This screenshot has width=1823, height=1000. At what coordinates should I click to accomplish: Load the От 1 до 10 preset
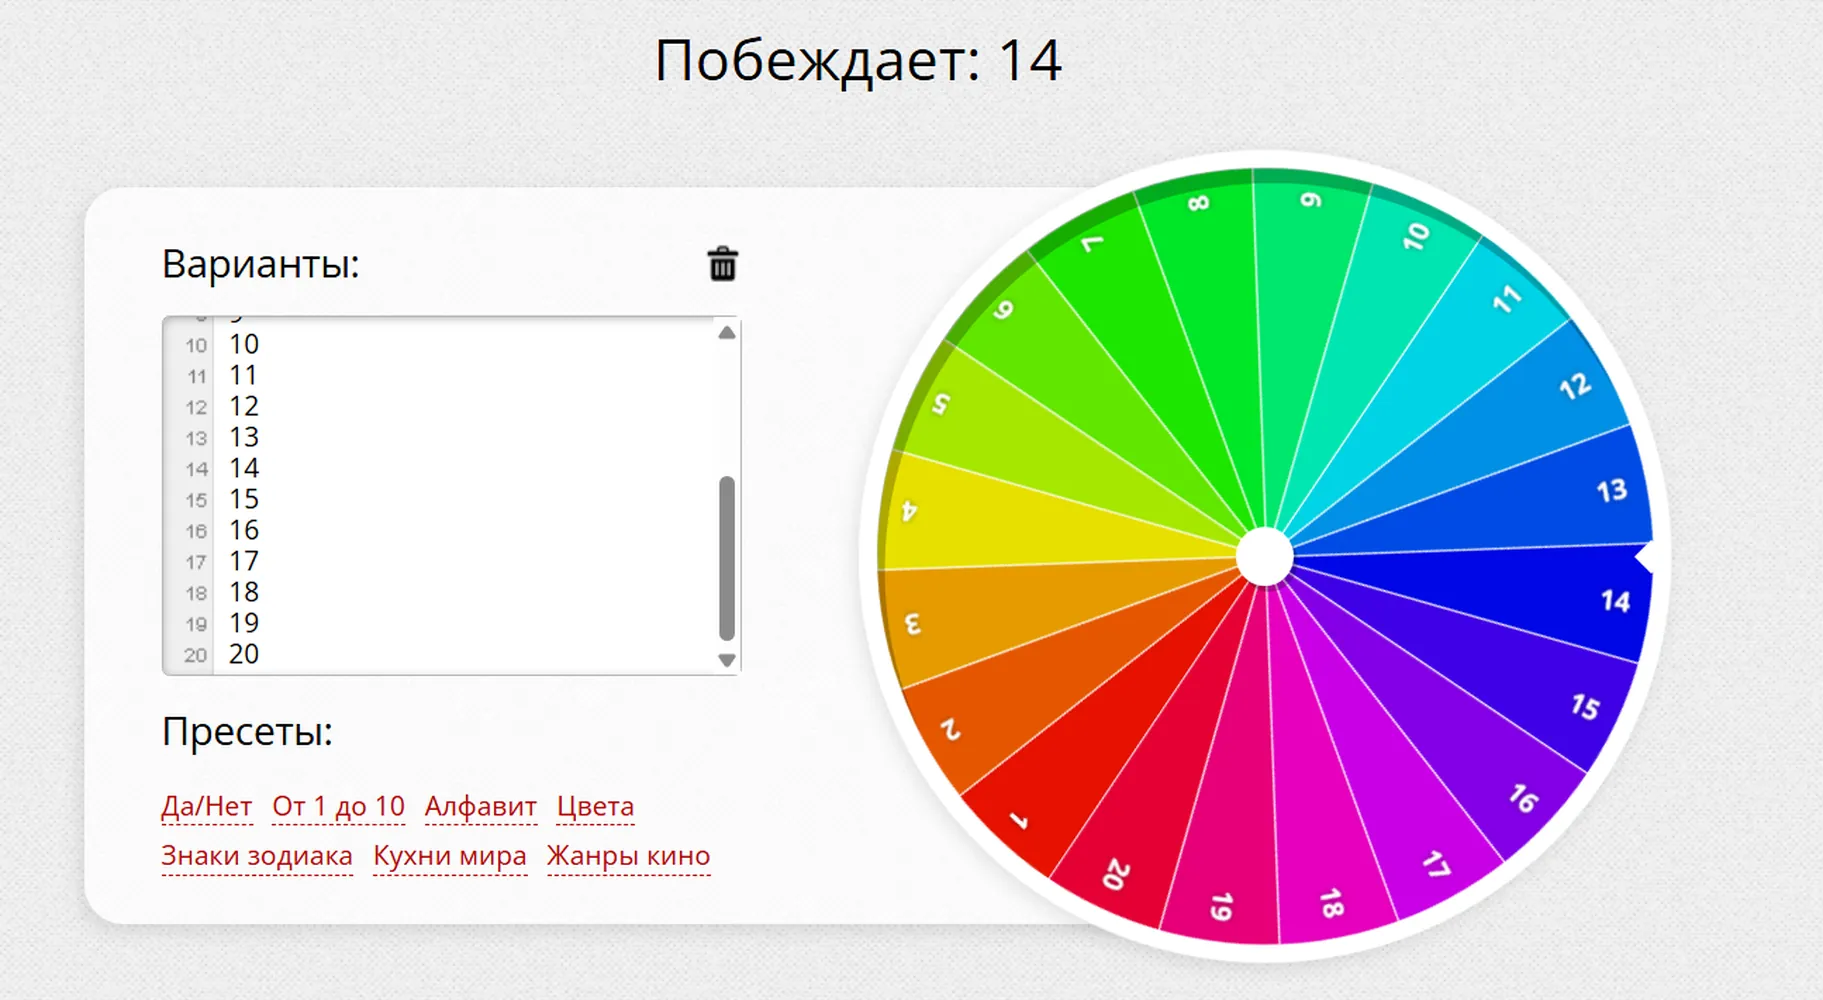tap(339, 806)
